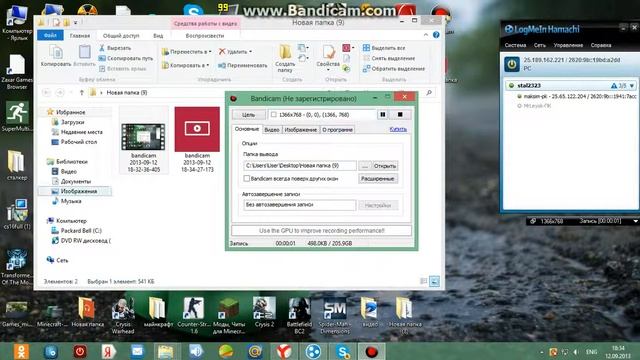Open the Yandex browser taskbar icon

click(284, 351)
